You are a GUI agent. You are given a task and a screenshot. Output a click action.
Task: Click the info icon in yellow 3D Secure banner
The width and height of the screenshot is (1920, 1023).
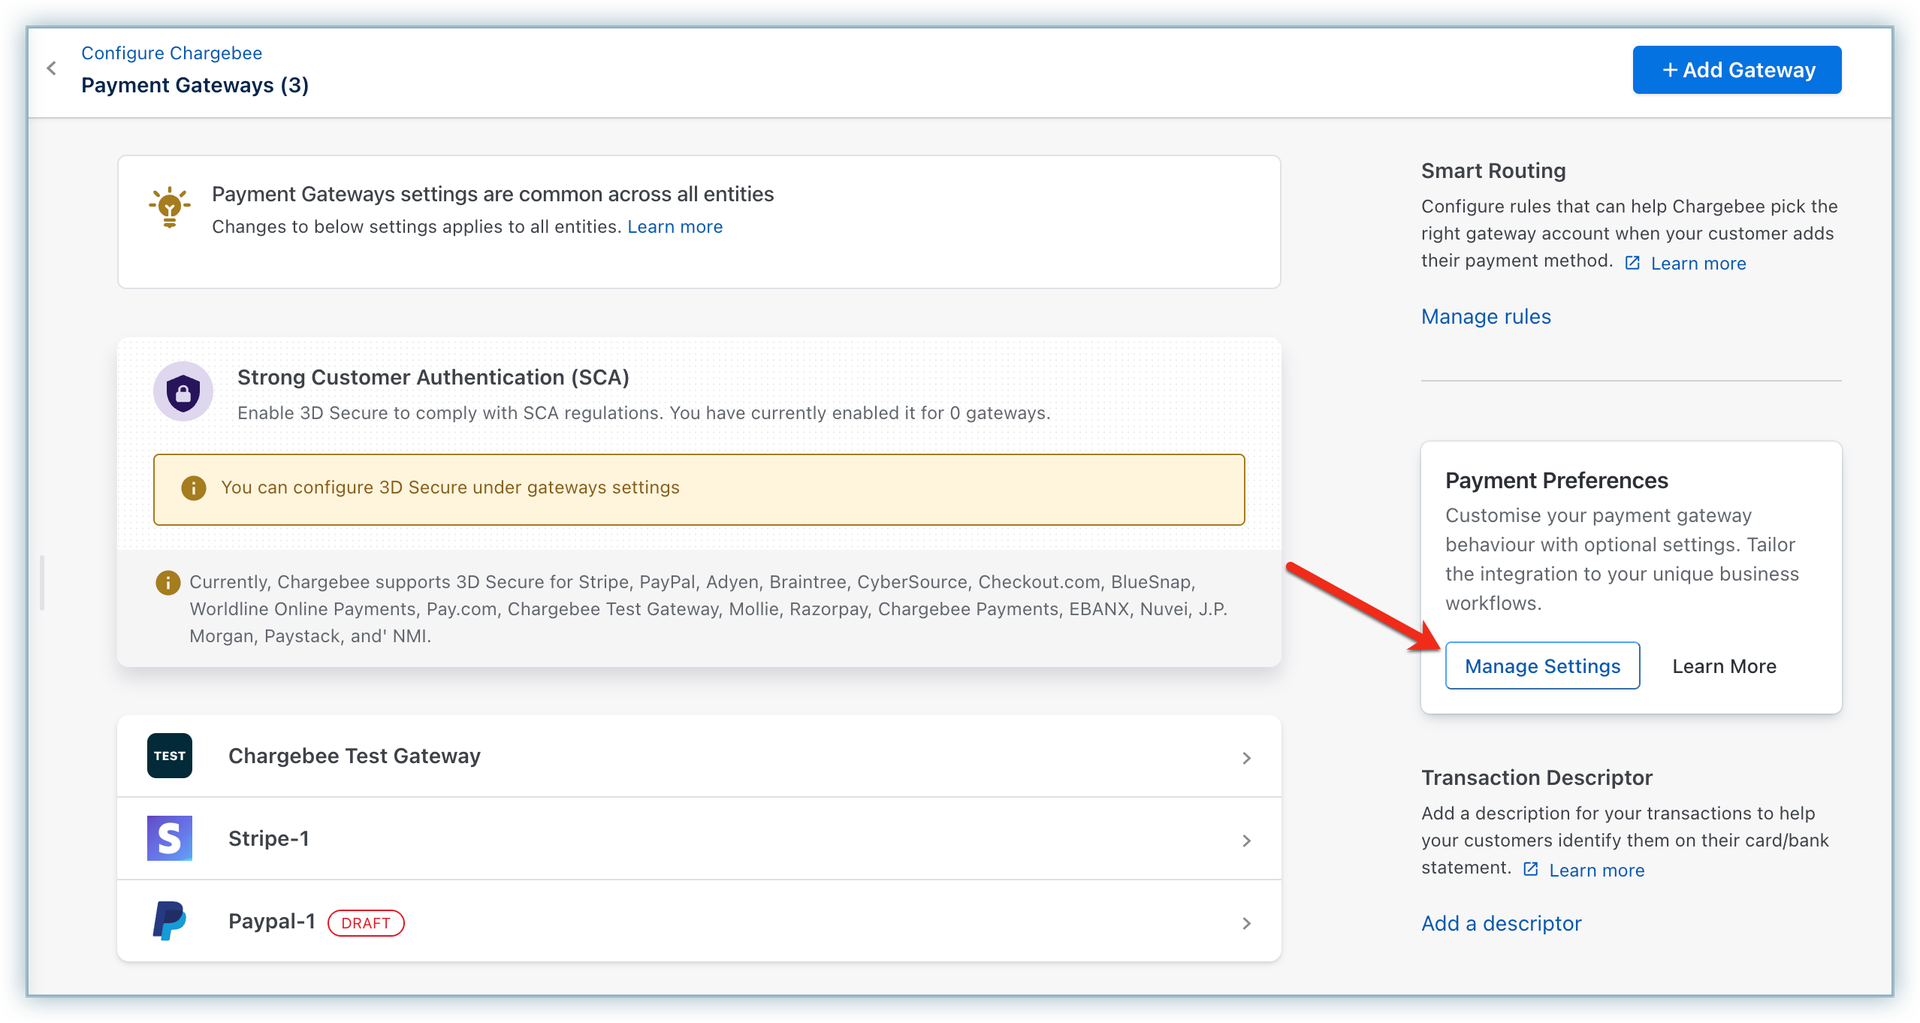[193, 488]
